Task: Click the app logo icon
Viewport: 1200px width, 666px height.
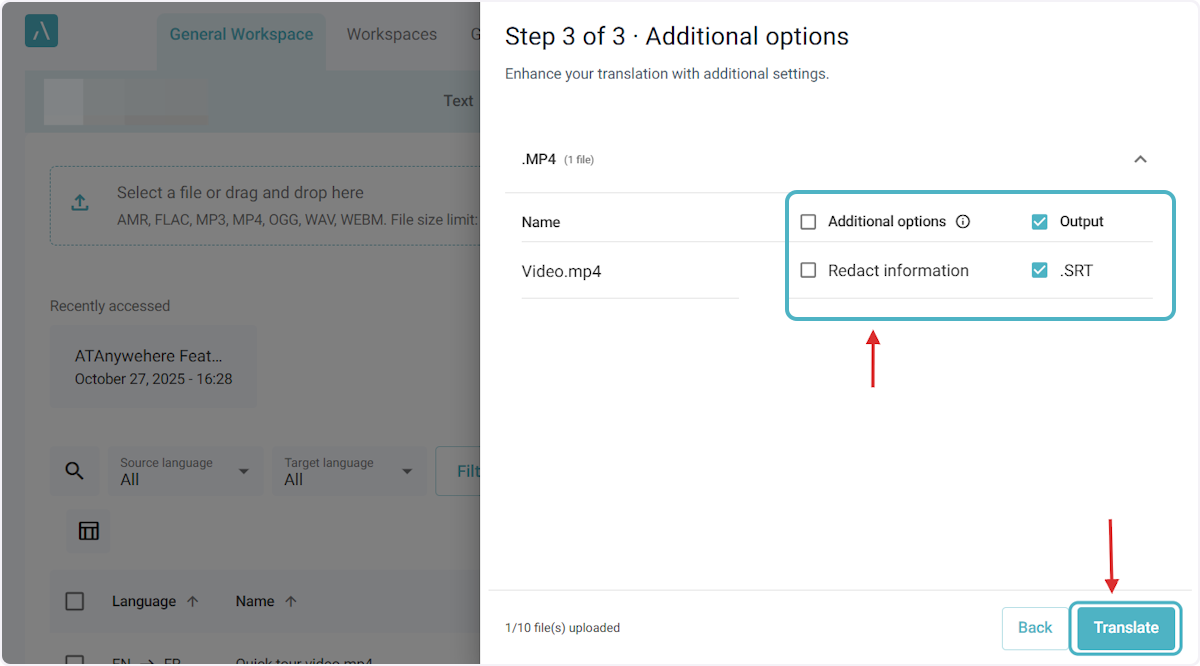Action: [41, 31]
